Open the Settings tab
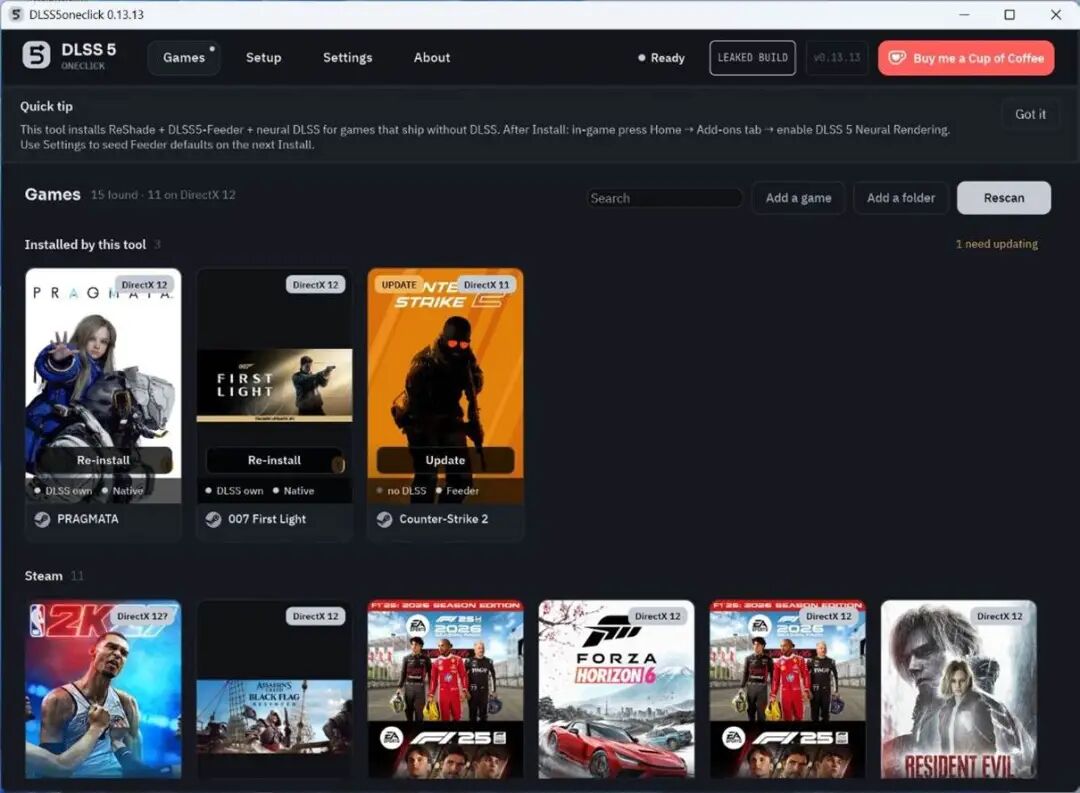 click(x=347, y=58)
